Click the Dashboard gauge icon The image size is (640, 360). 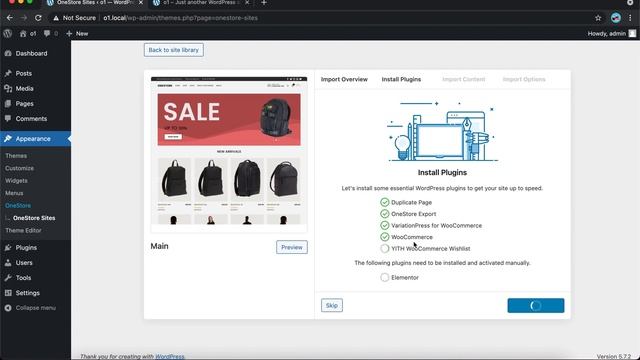coord(8,53)
